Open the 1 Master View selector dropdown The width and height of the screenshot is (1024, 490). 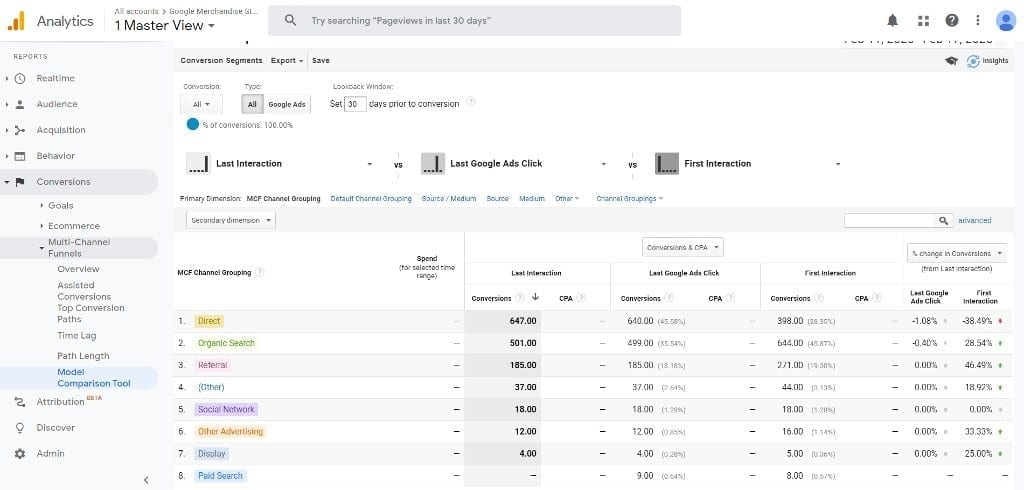point(165,25)
